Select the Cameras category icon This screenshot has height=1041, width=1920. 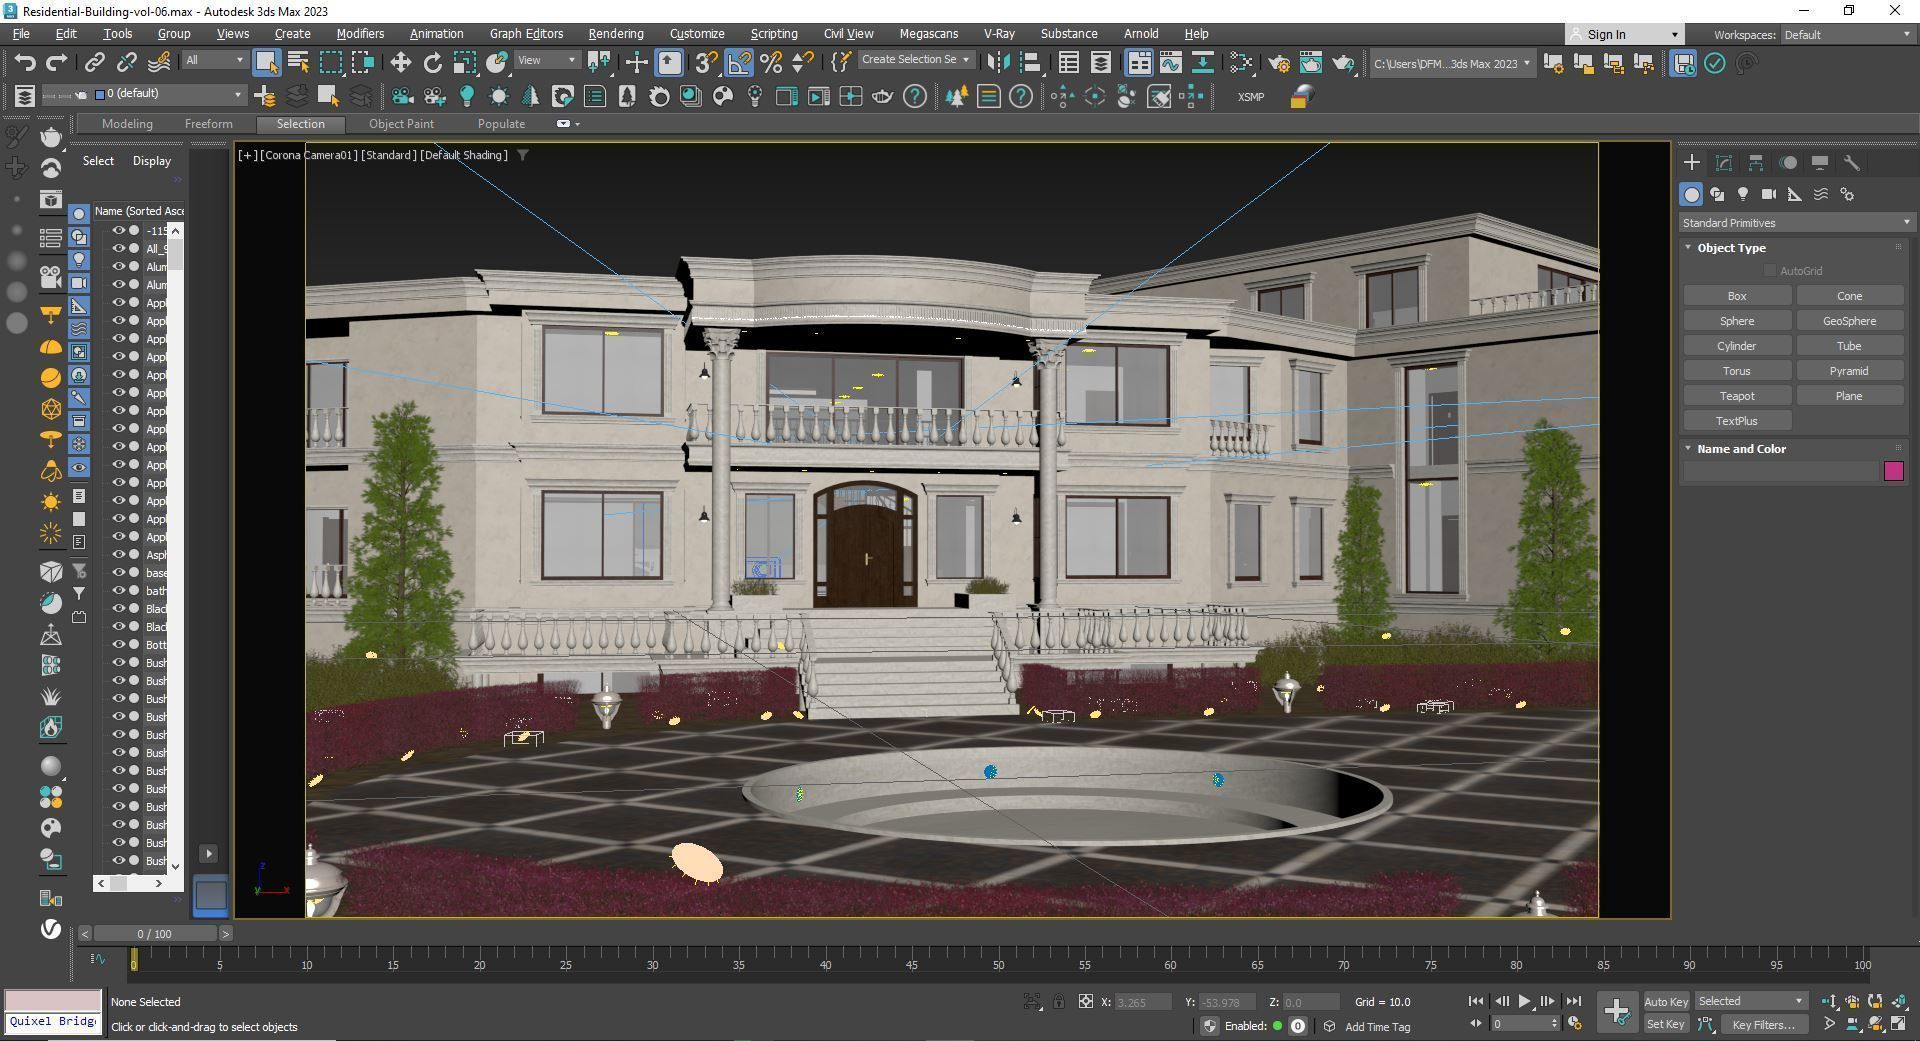coord(1769,194)
